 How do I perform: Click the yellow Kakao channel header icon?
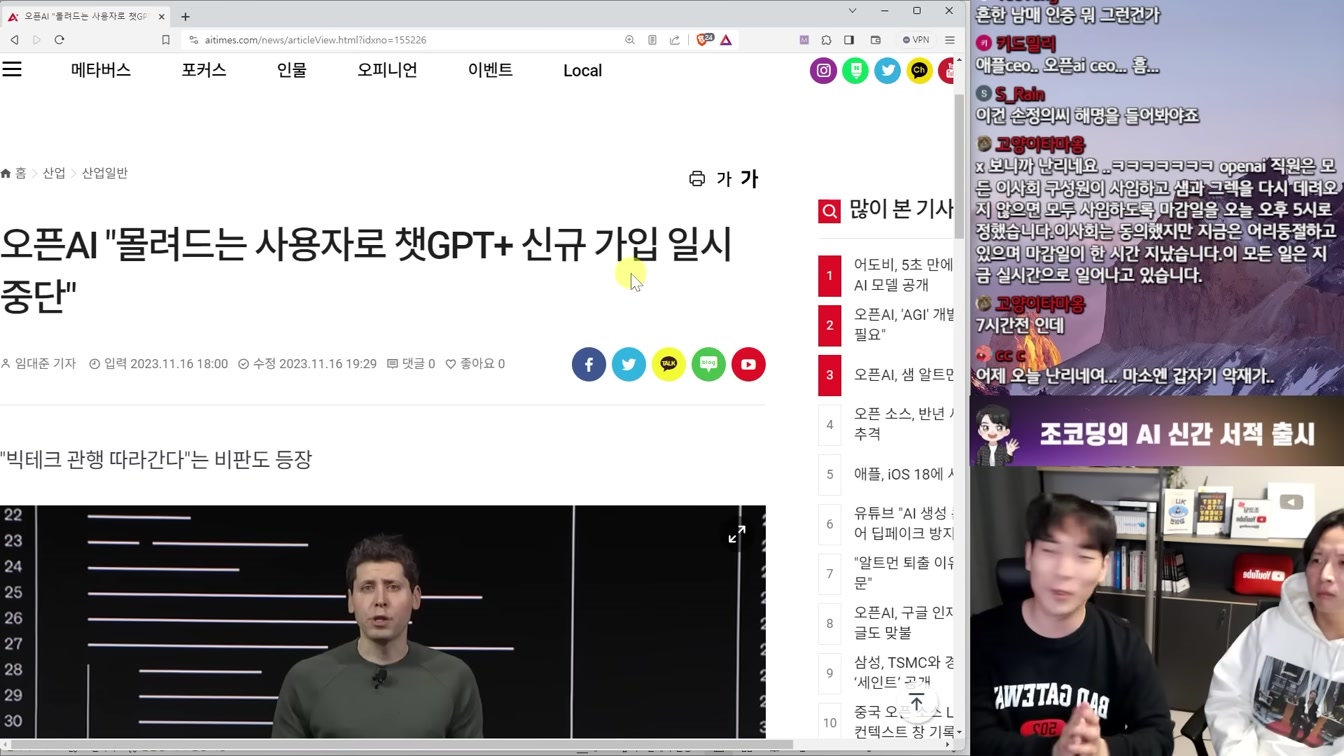pos(919,70)
